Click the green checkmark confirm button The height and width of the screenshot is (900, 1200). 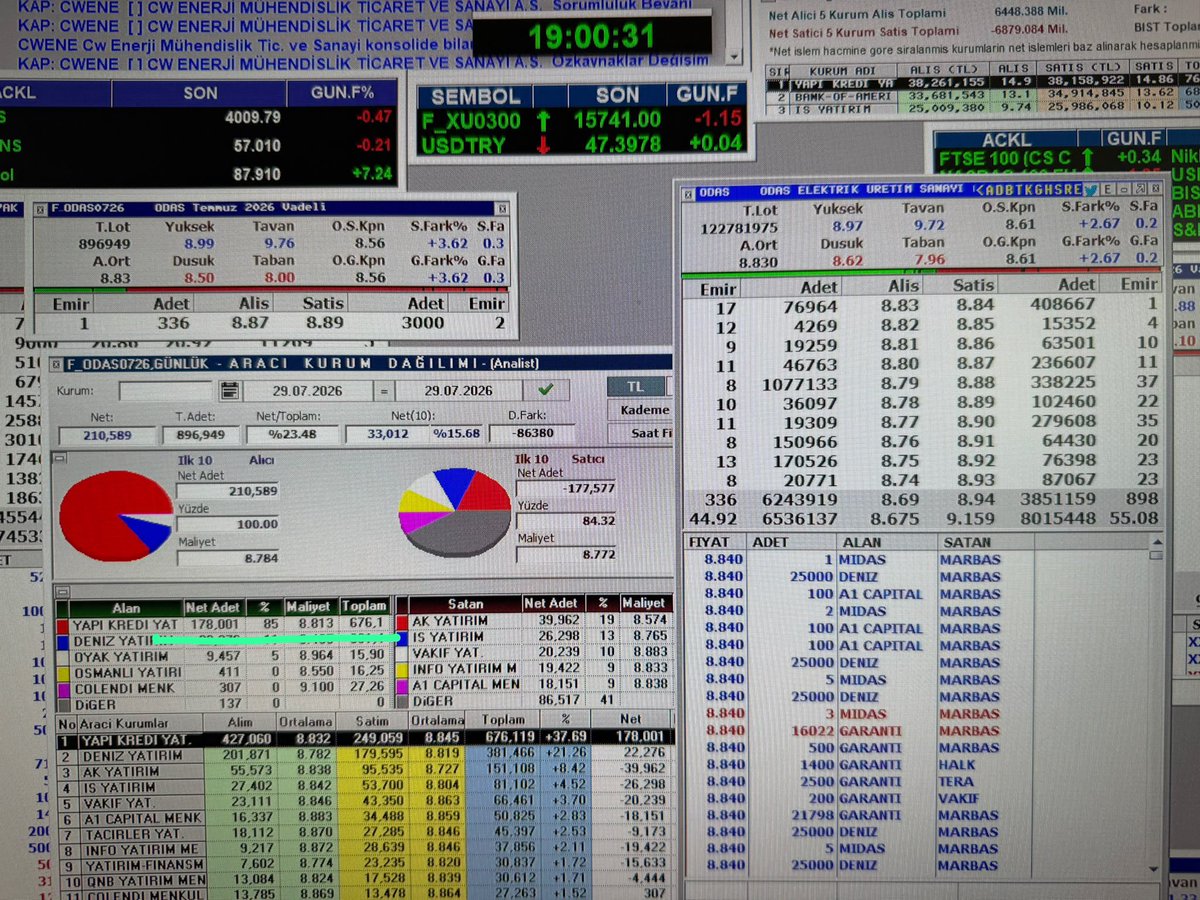coord(545,390)
